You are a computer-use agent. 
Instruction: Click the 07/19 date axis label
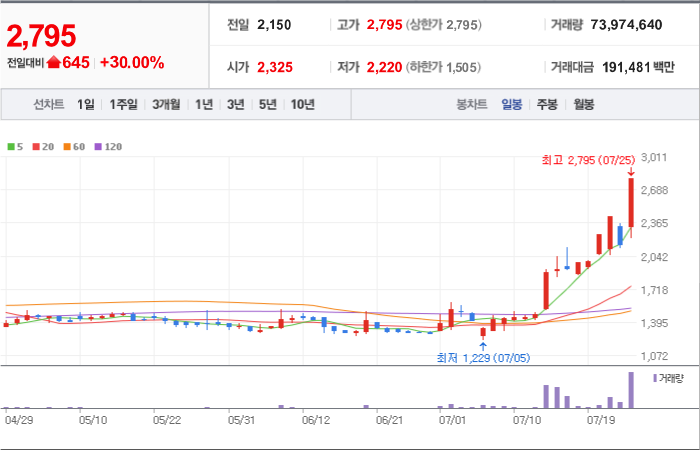(600, 420)
